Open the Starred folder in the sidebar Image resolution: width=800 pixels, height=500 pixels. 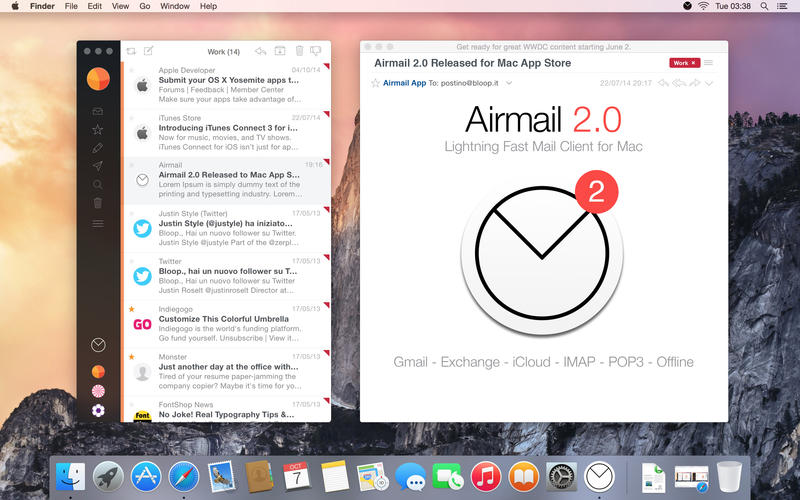98,129
